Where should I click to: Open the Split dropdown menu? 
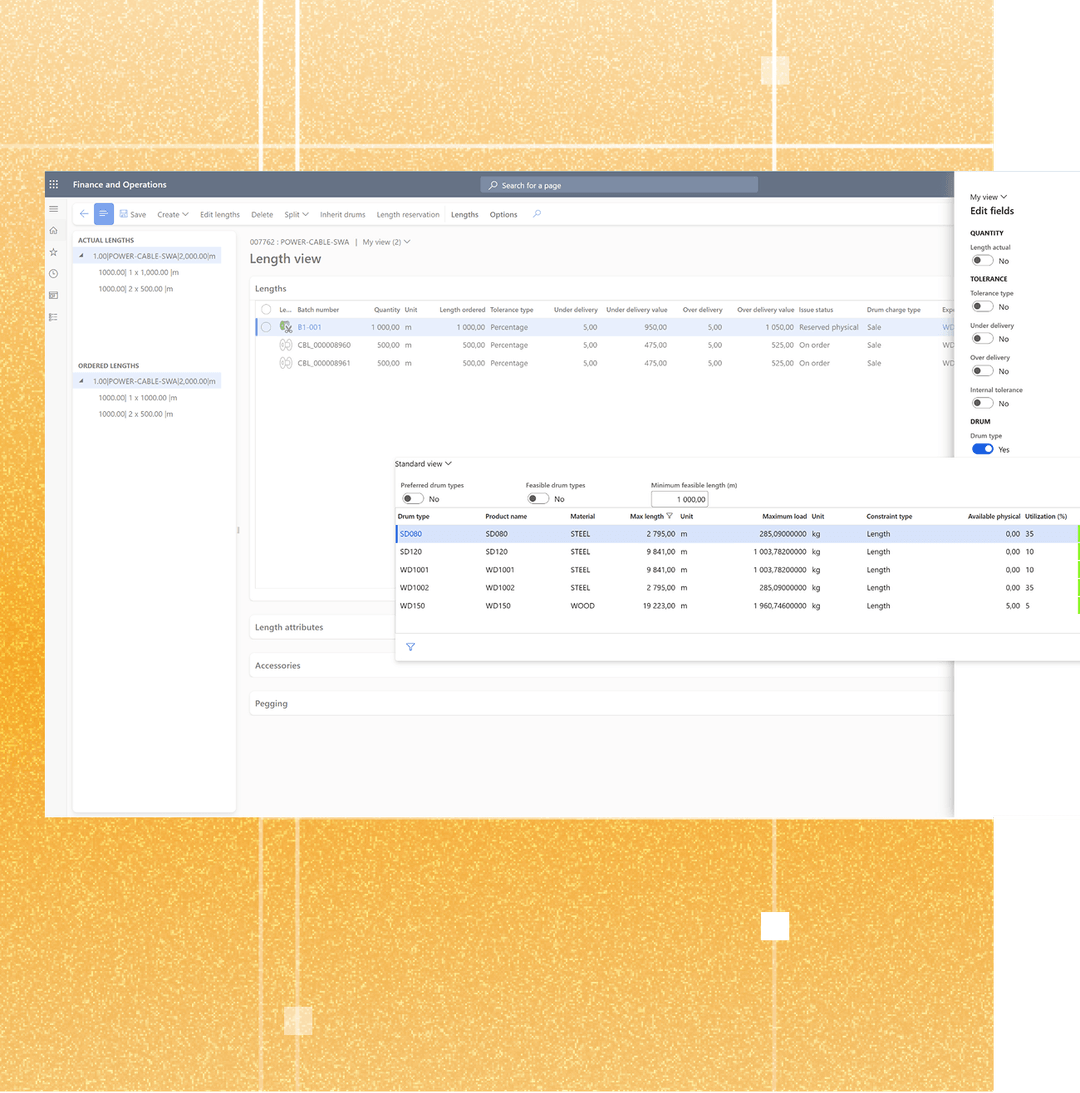click(296, 214)
